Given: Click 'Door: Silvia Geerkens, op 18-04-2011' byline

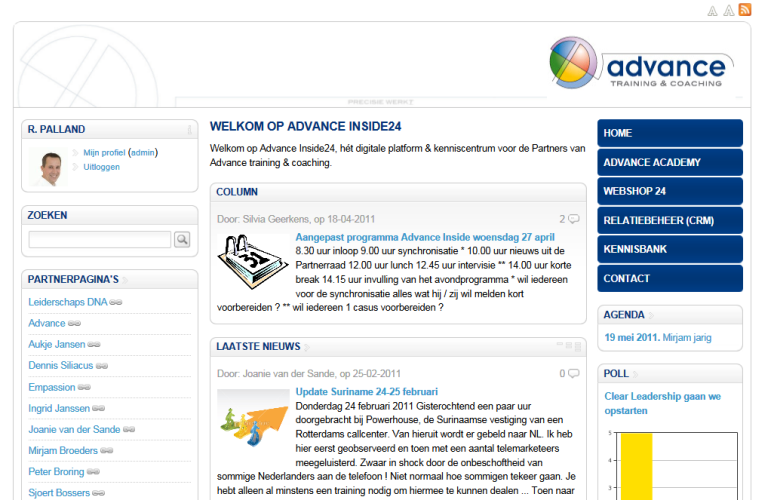Looking at the screenshot, I should point(296,219).
